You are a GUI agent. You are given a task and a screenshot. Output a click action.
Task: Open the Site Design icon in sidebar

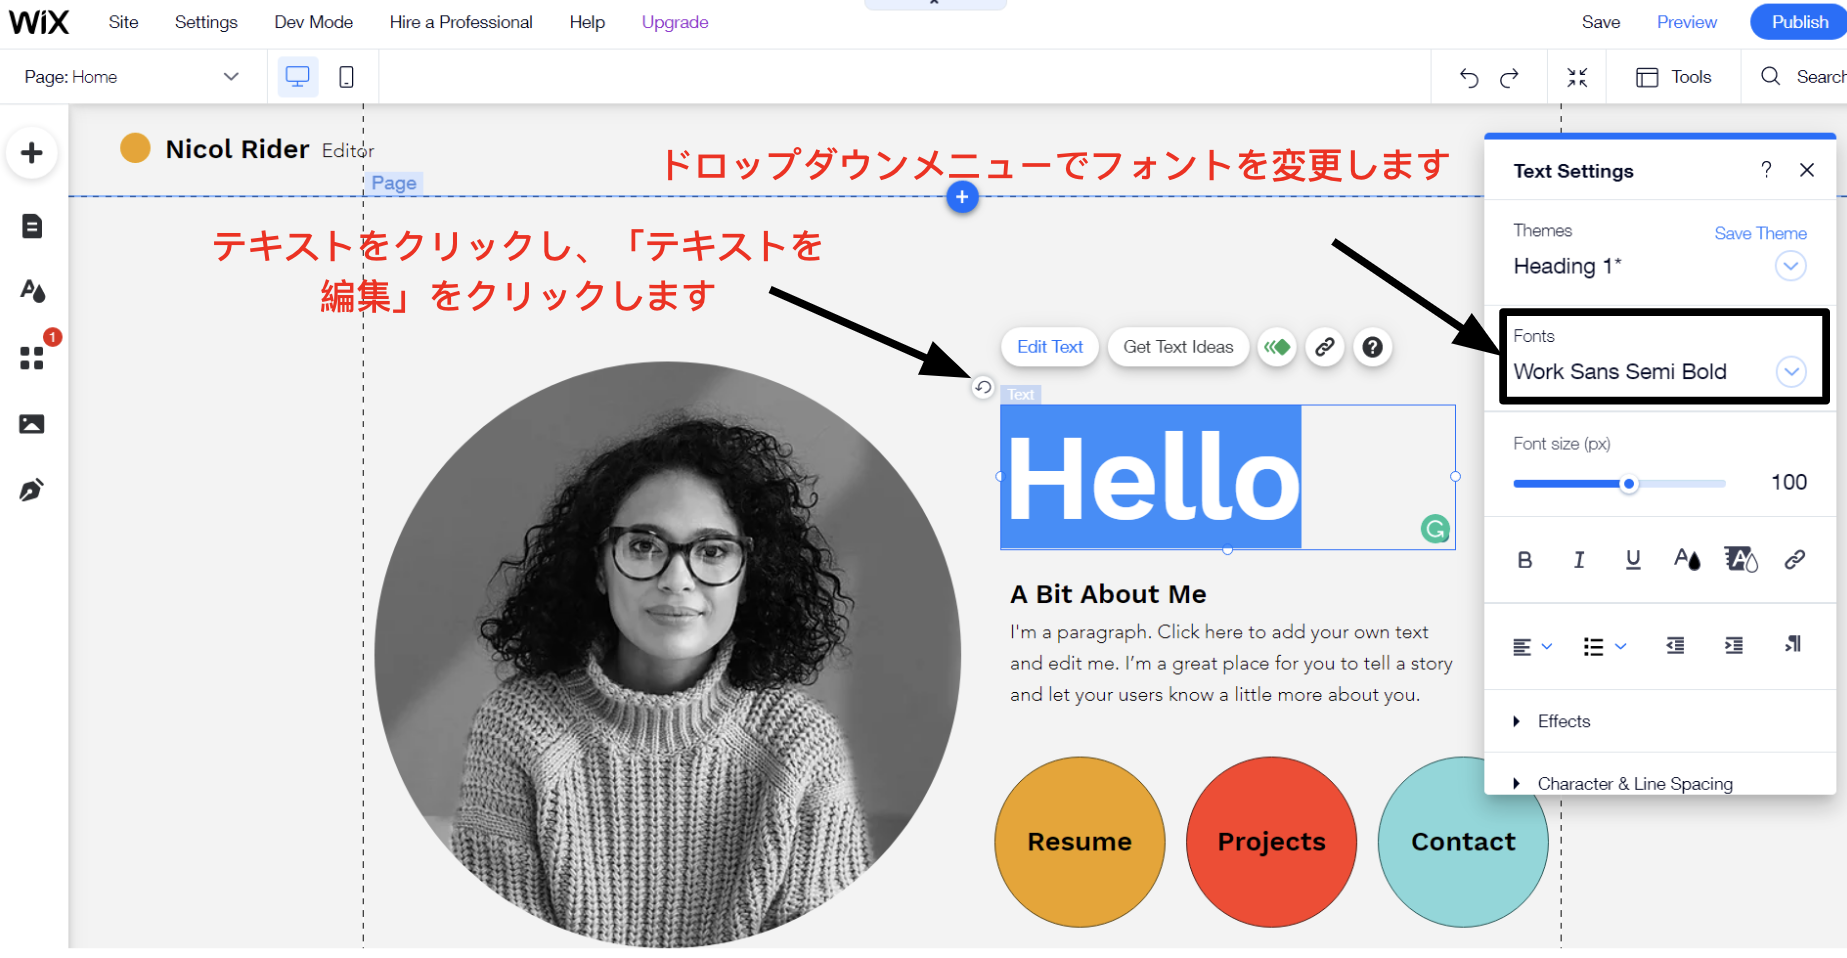pyautogui.click(x=32, y=291)
